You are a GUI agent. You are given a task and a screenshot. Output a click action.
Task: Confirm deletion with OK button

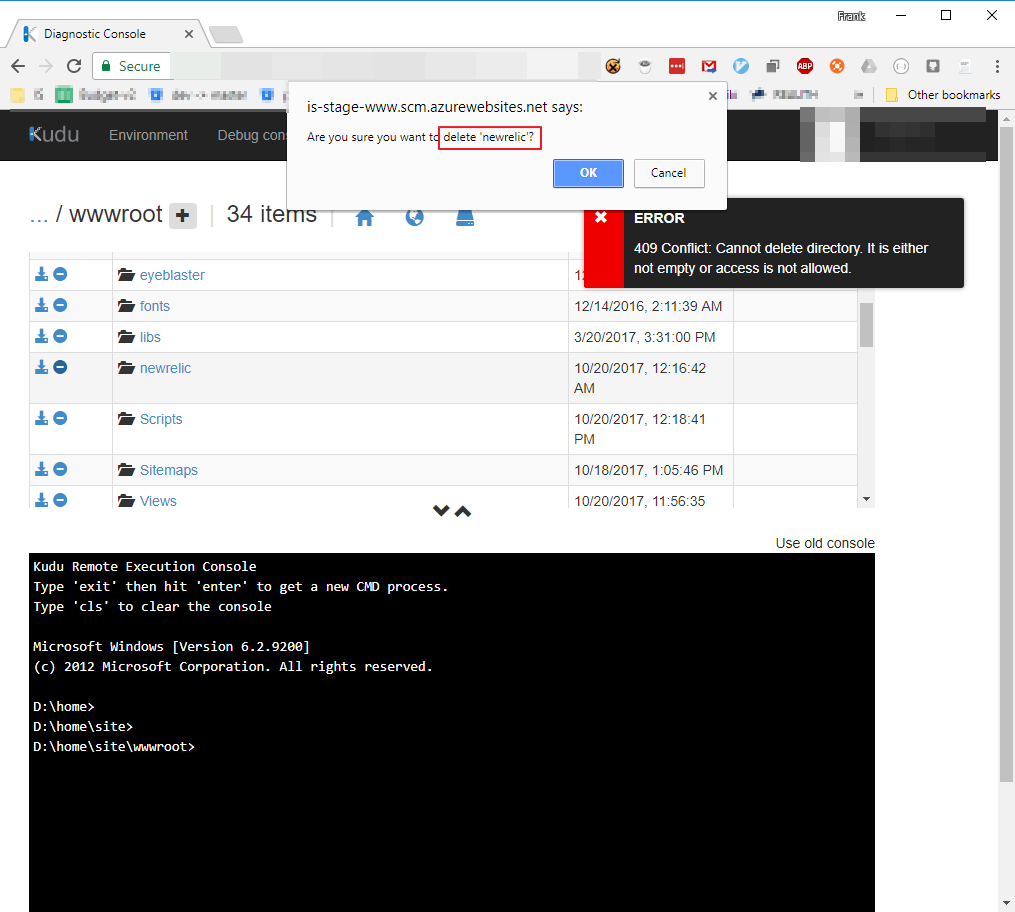[x=588, y=173]
